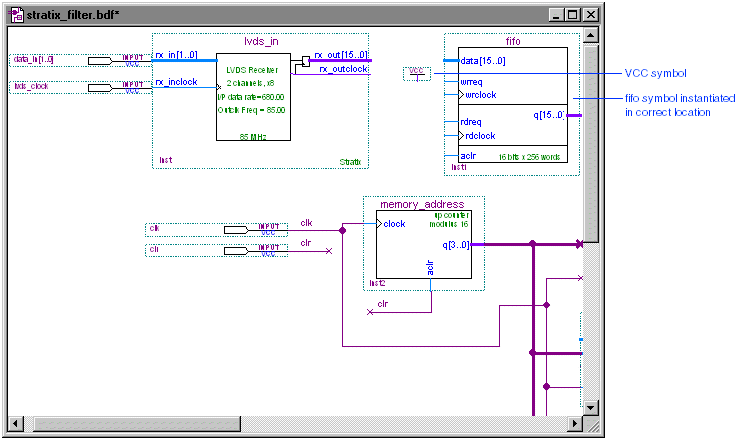
Task: Select the memory_address counter block
Action: click(x=425, y=245)
